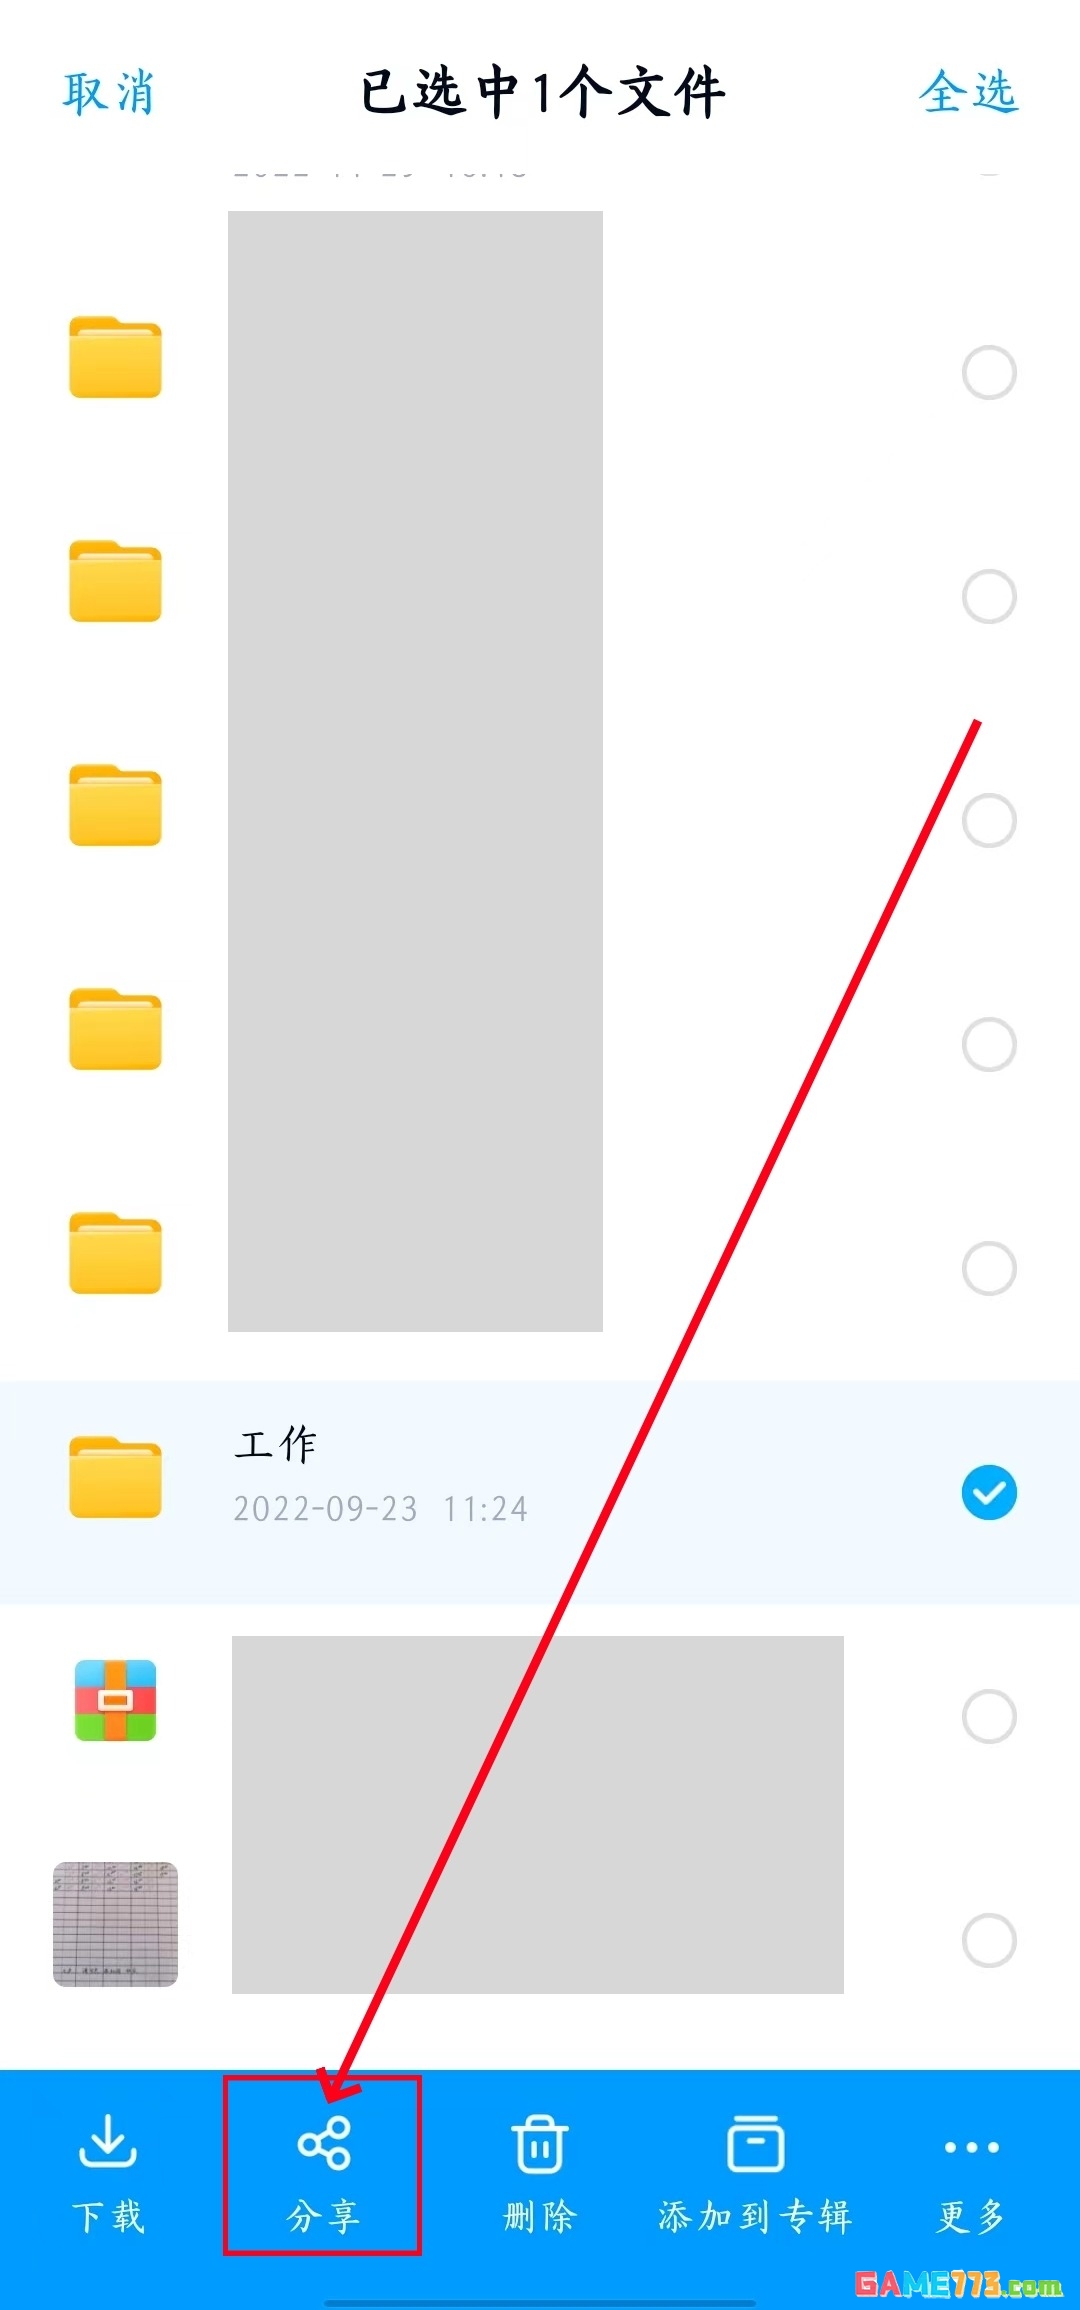Tap the 分享 share icon

coord(323,2143)
